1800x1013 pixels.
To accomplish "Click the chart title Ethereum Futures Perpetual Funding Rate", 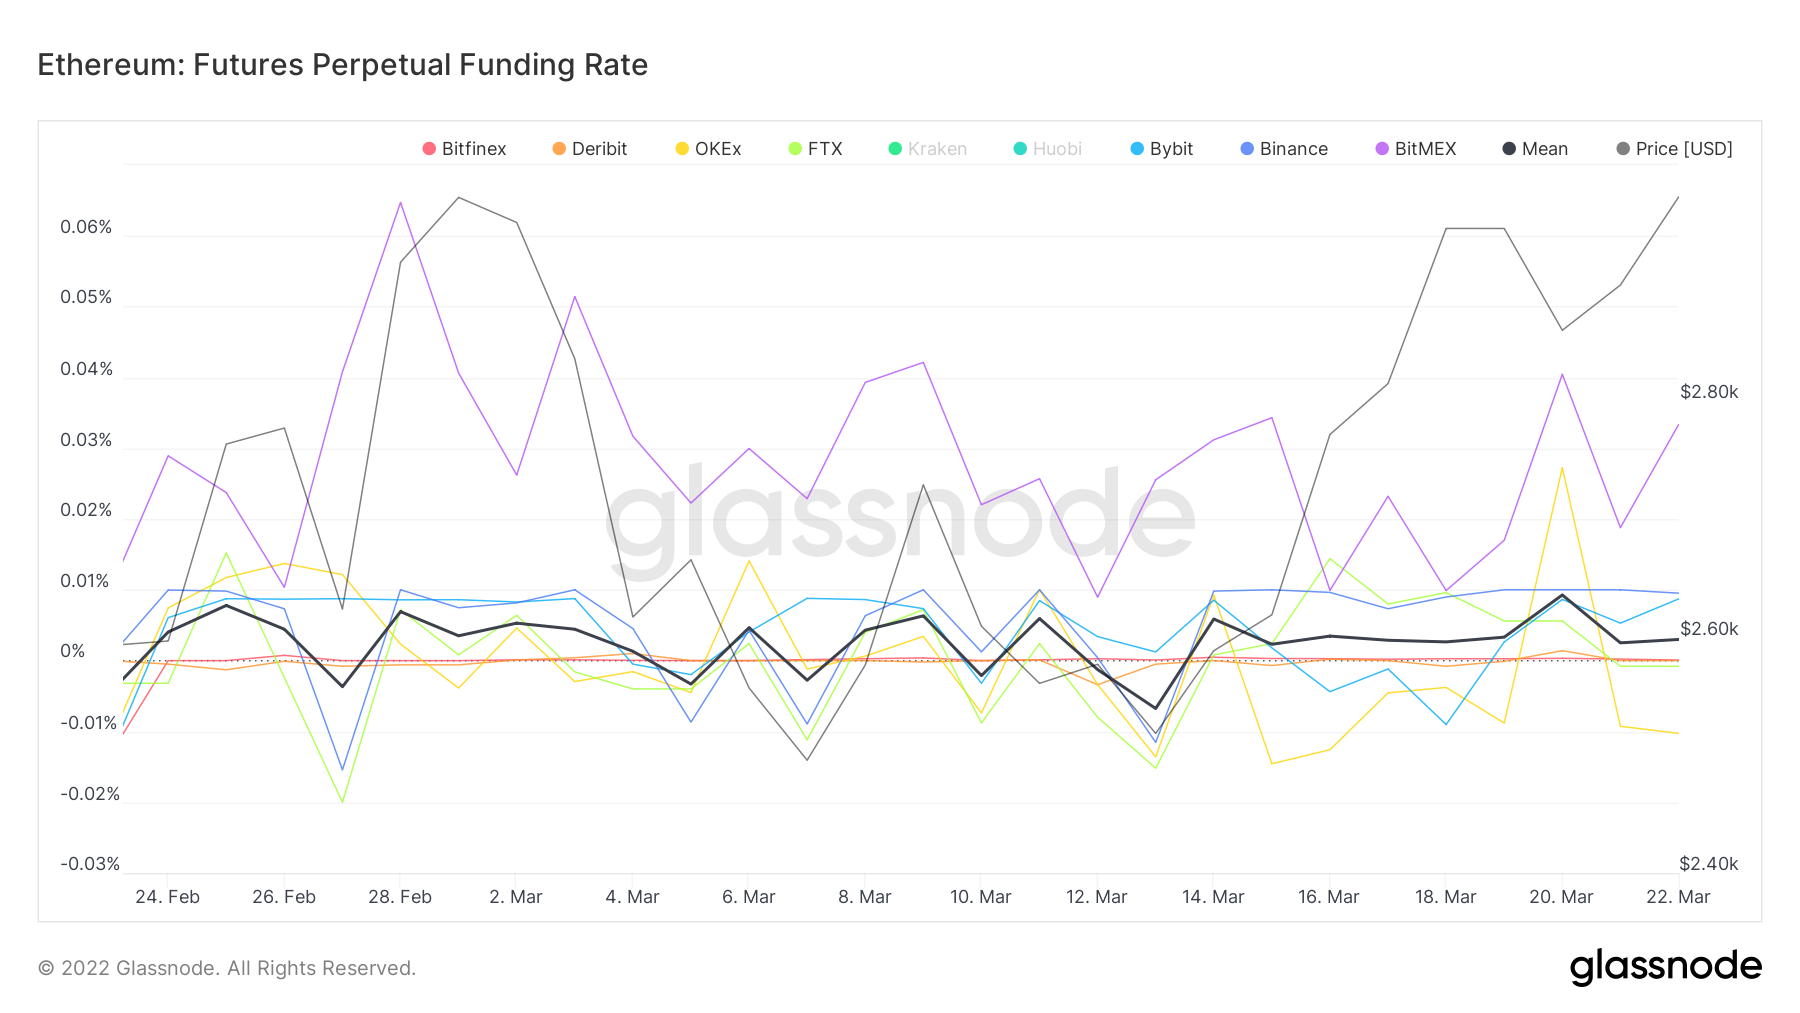I will coord(342,65).
